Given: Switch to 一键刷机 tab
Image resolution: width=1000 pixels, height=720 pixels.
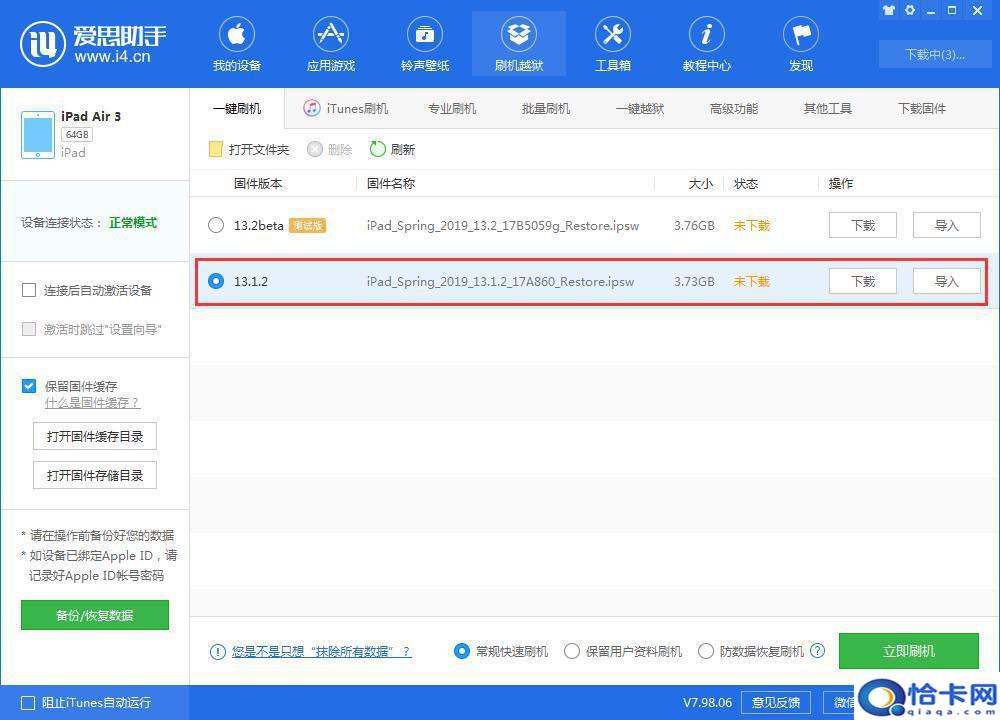Looking at the screenshot, I should coord(237,108).
